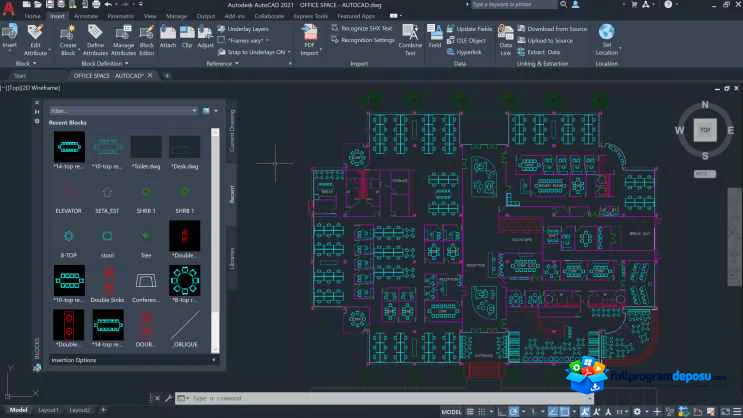Screen dimensions: 743x418
Task: Select the ELEVATOR block thumbnail
Action: click(x=69, y=193)
